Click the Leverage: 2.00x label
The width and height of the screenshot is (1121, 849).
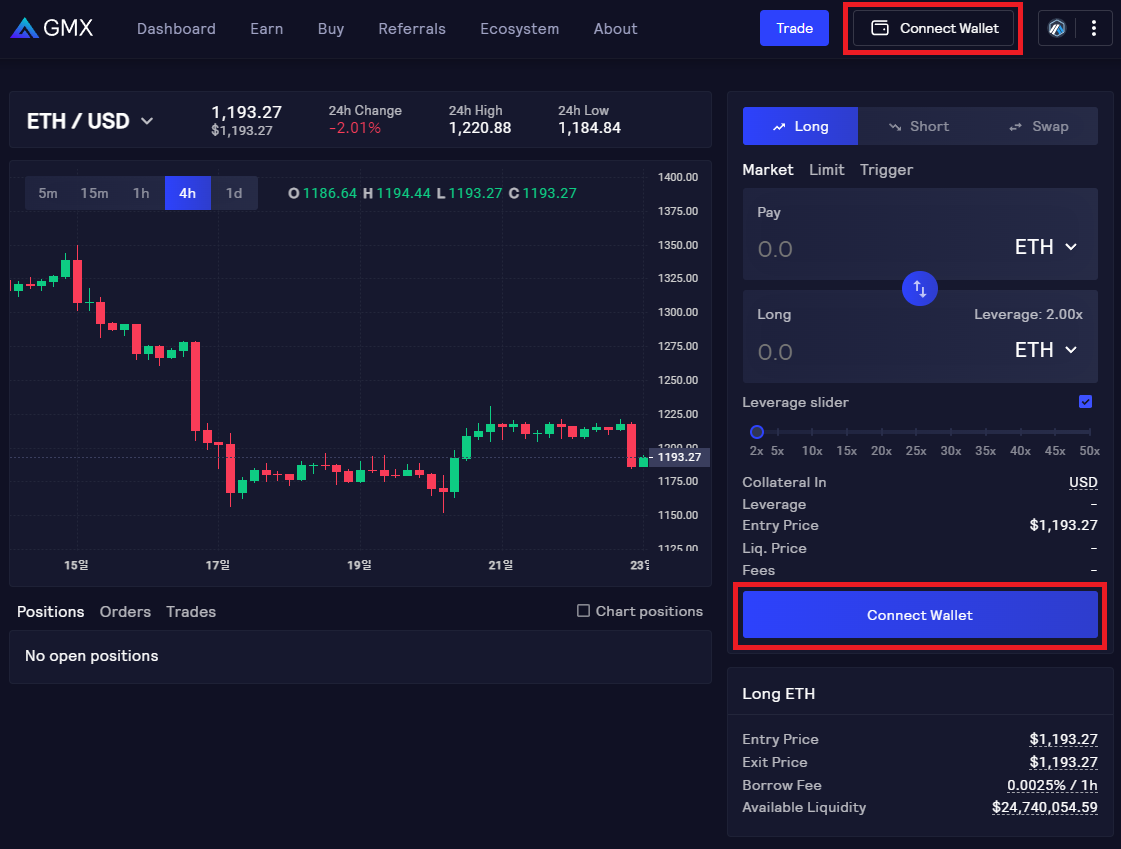1028,314
